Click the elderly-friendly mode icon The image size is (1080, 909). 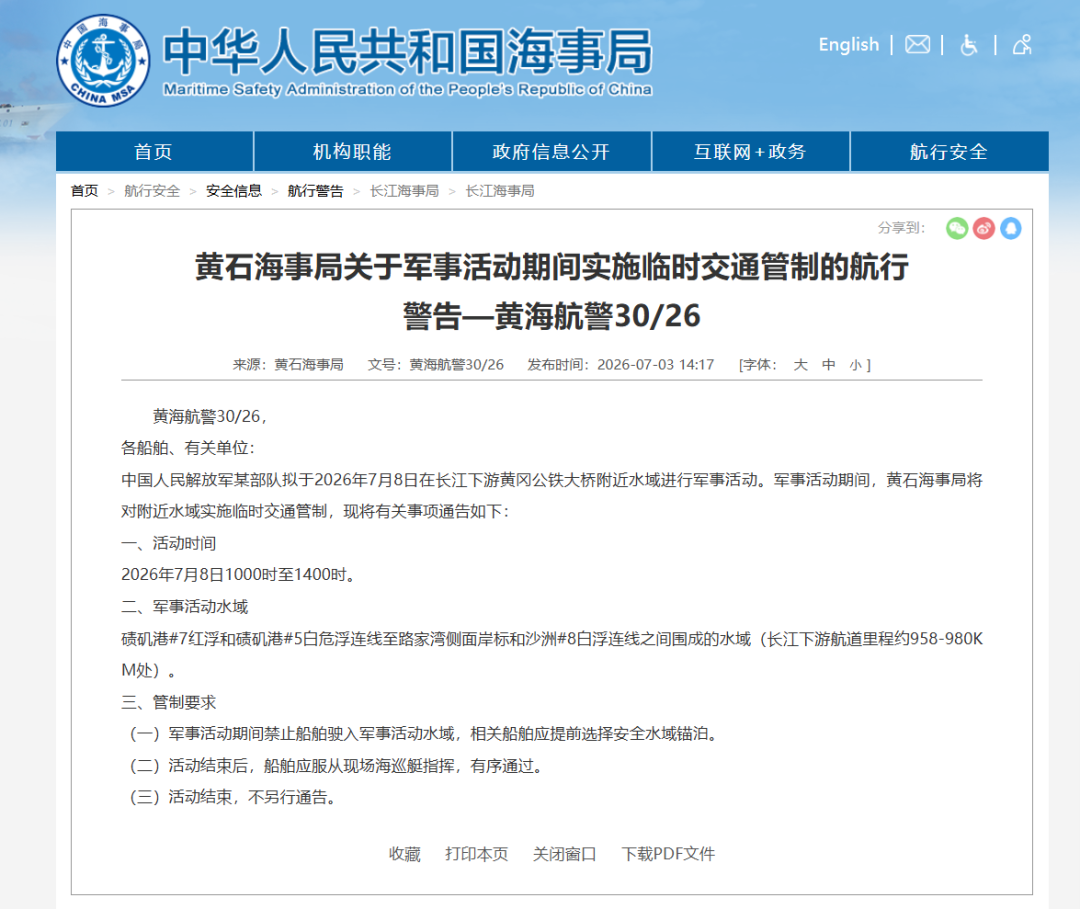coord(1022,45)
